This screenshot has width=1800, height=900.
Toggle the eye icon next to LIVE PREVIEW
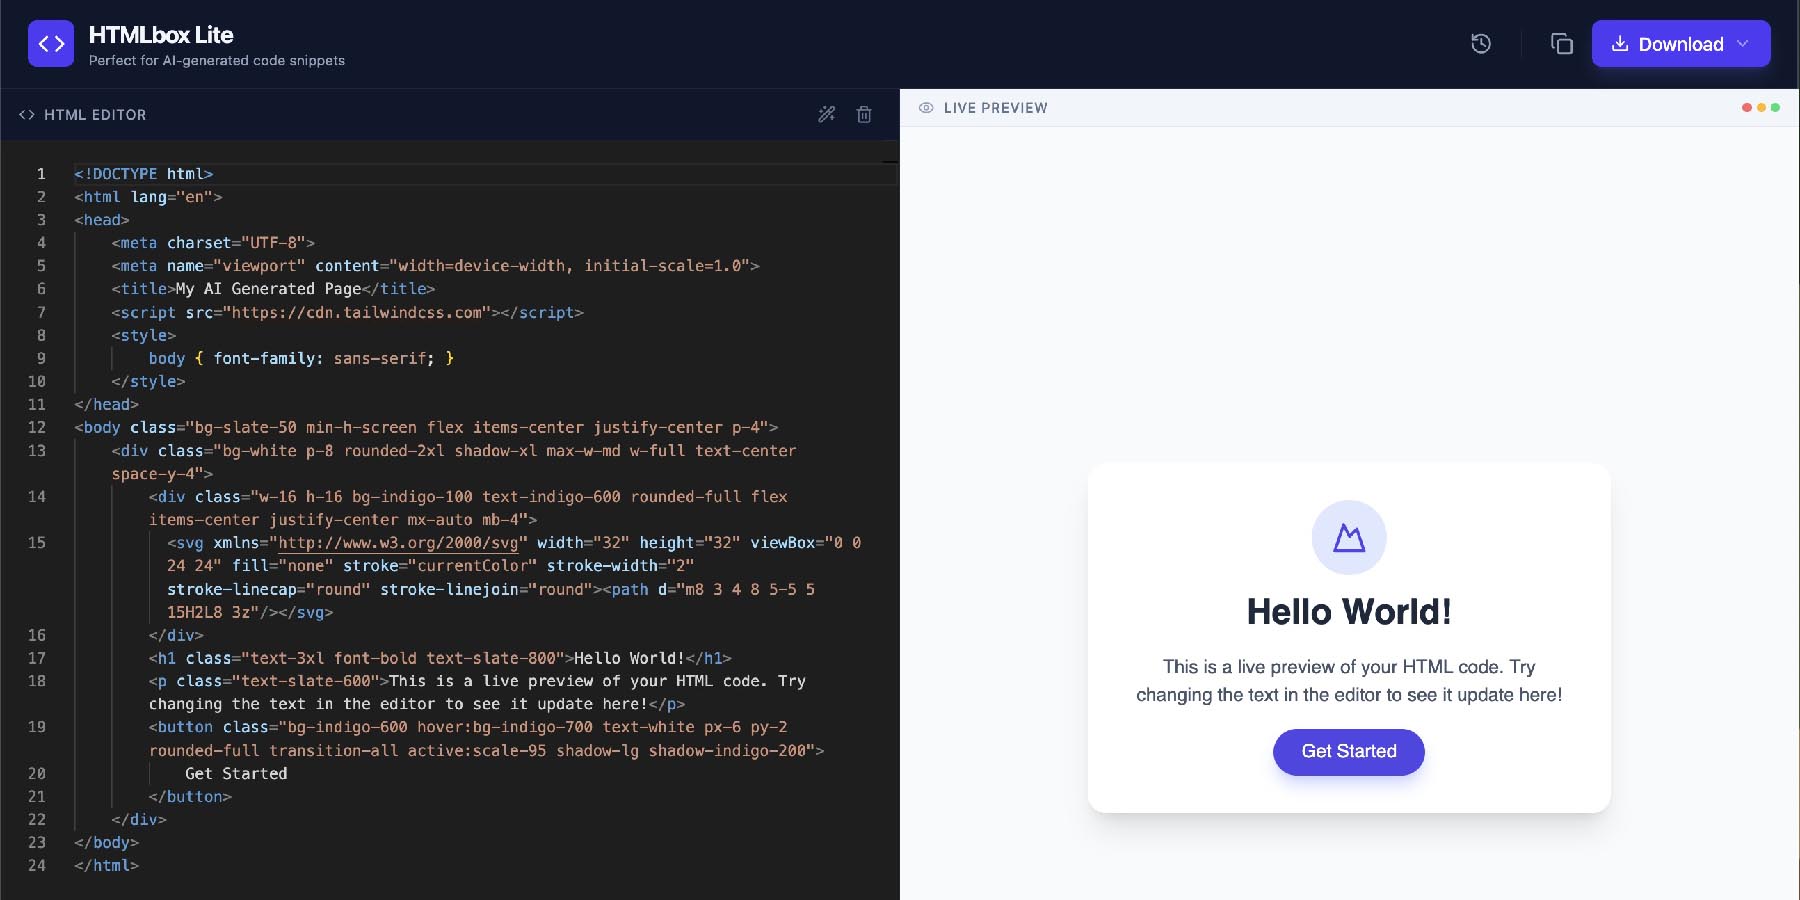point(926,108)
